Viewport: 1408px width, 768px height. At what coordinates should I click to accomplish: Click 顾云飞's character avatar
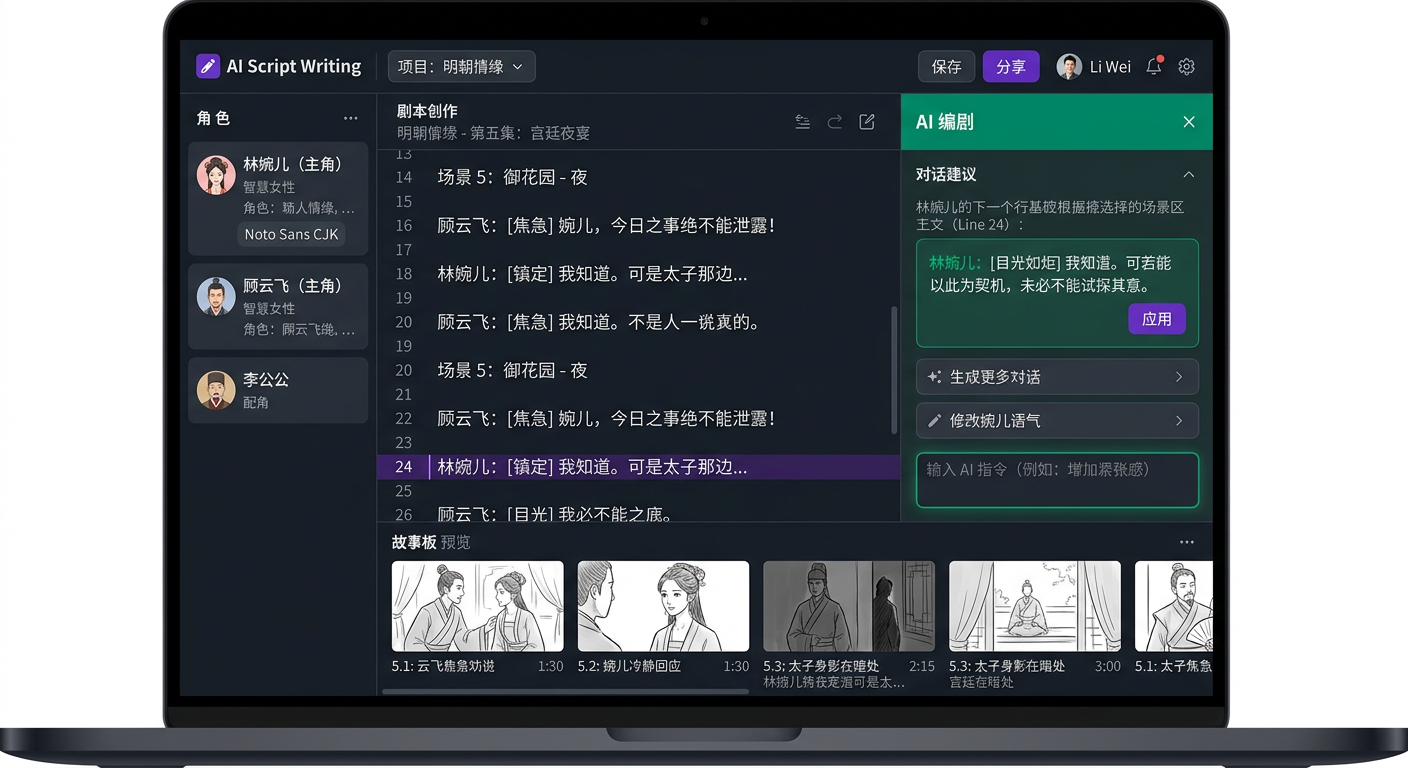[216, 297]
